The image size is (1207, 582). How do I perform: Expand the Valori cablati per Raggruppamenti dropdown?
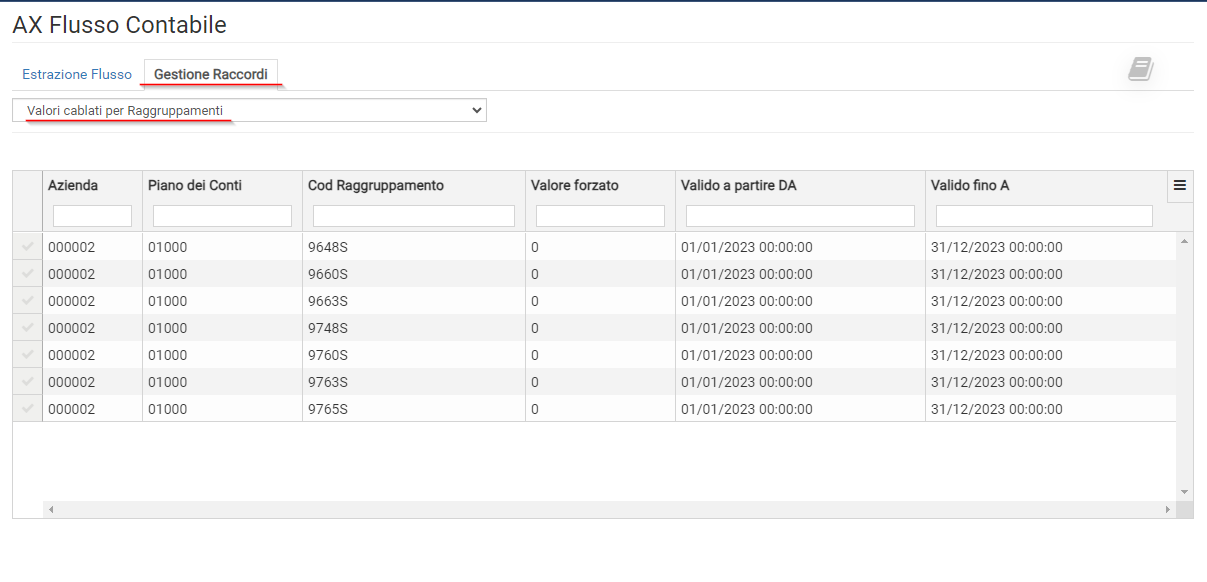point(249,110)
